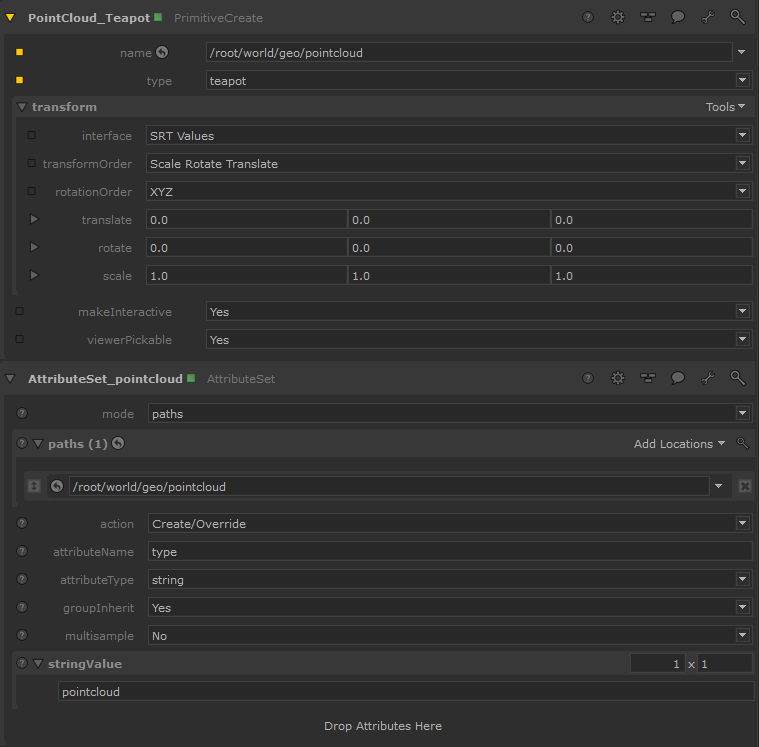
Task: Toggle the makeInteractive parameter state box
Action: click(20, 312)
